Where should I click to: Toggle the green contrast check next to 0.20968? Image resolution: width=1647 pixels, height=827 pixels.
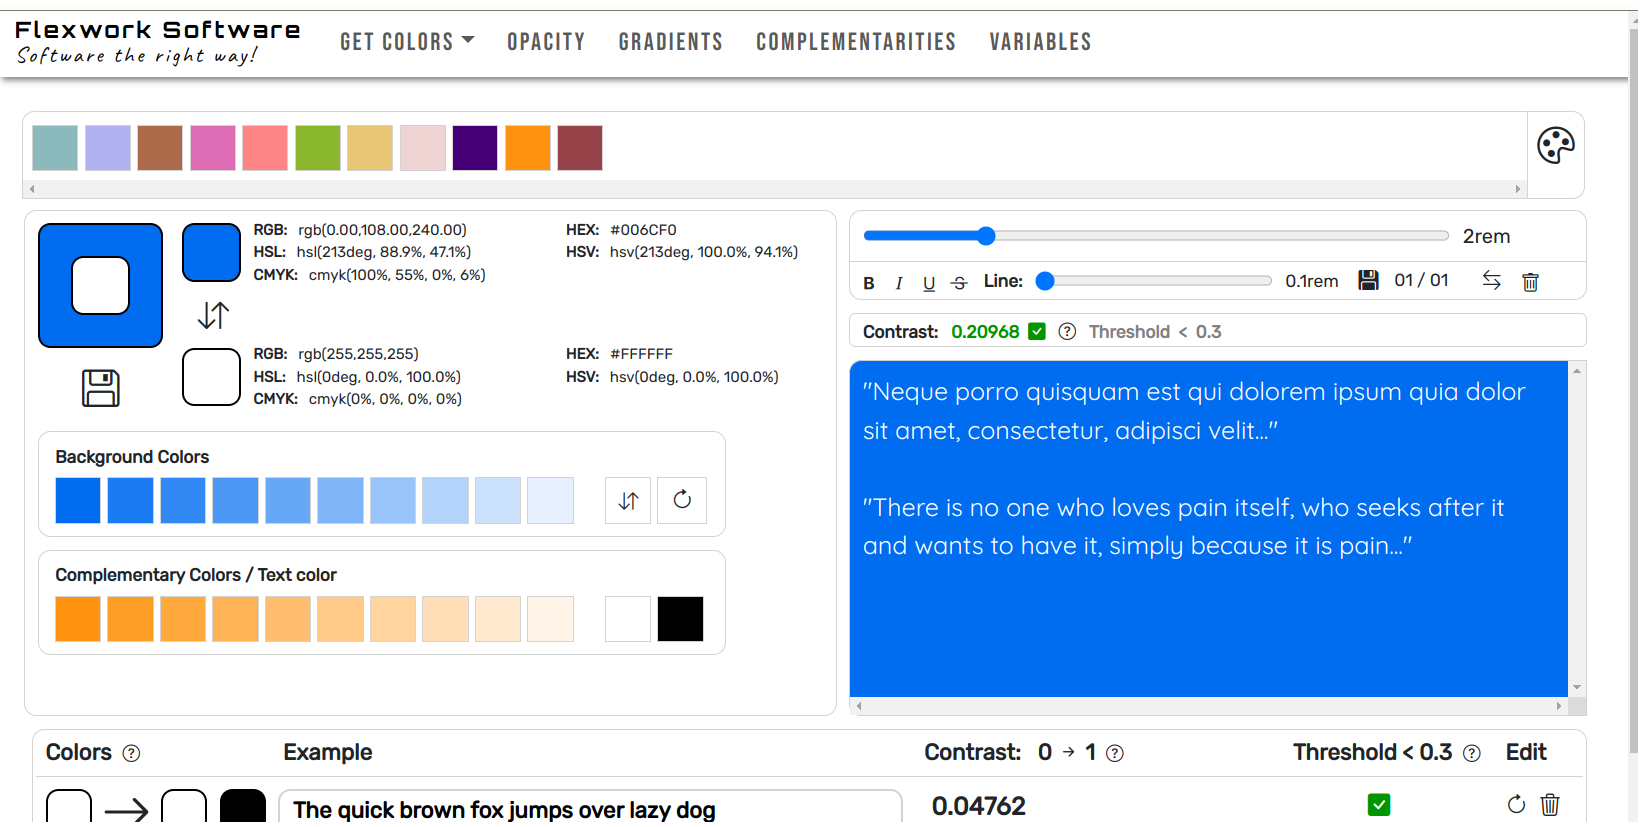coord(1037,331)
